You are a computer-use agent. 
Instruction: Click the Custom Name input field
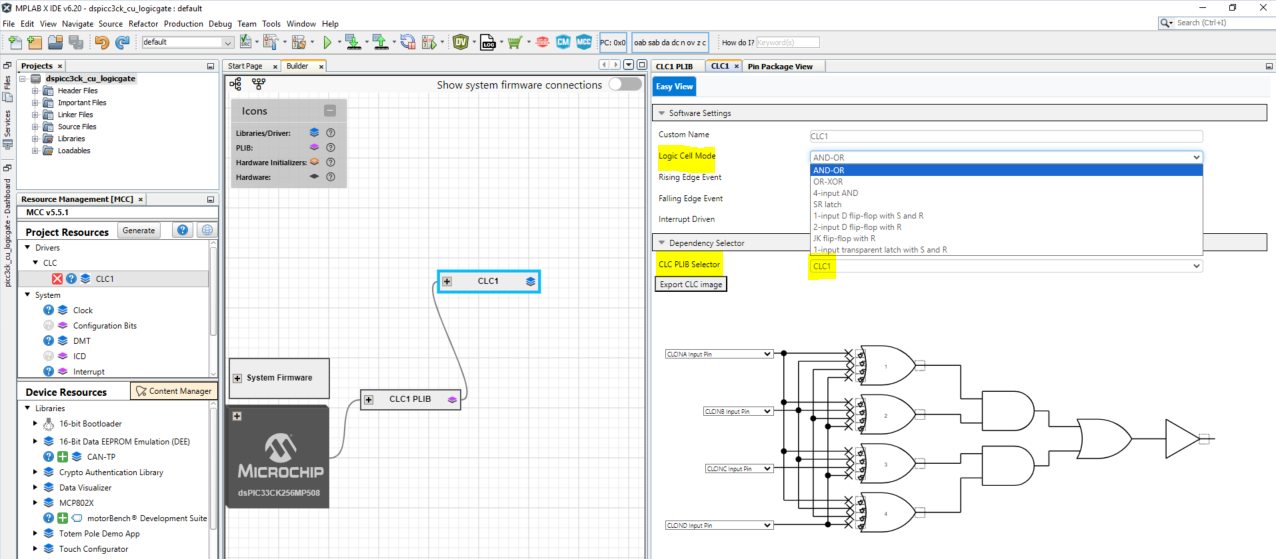1006,135
